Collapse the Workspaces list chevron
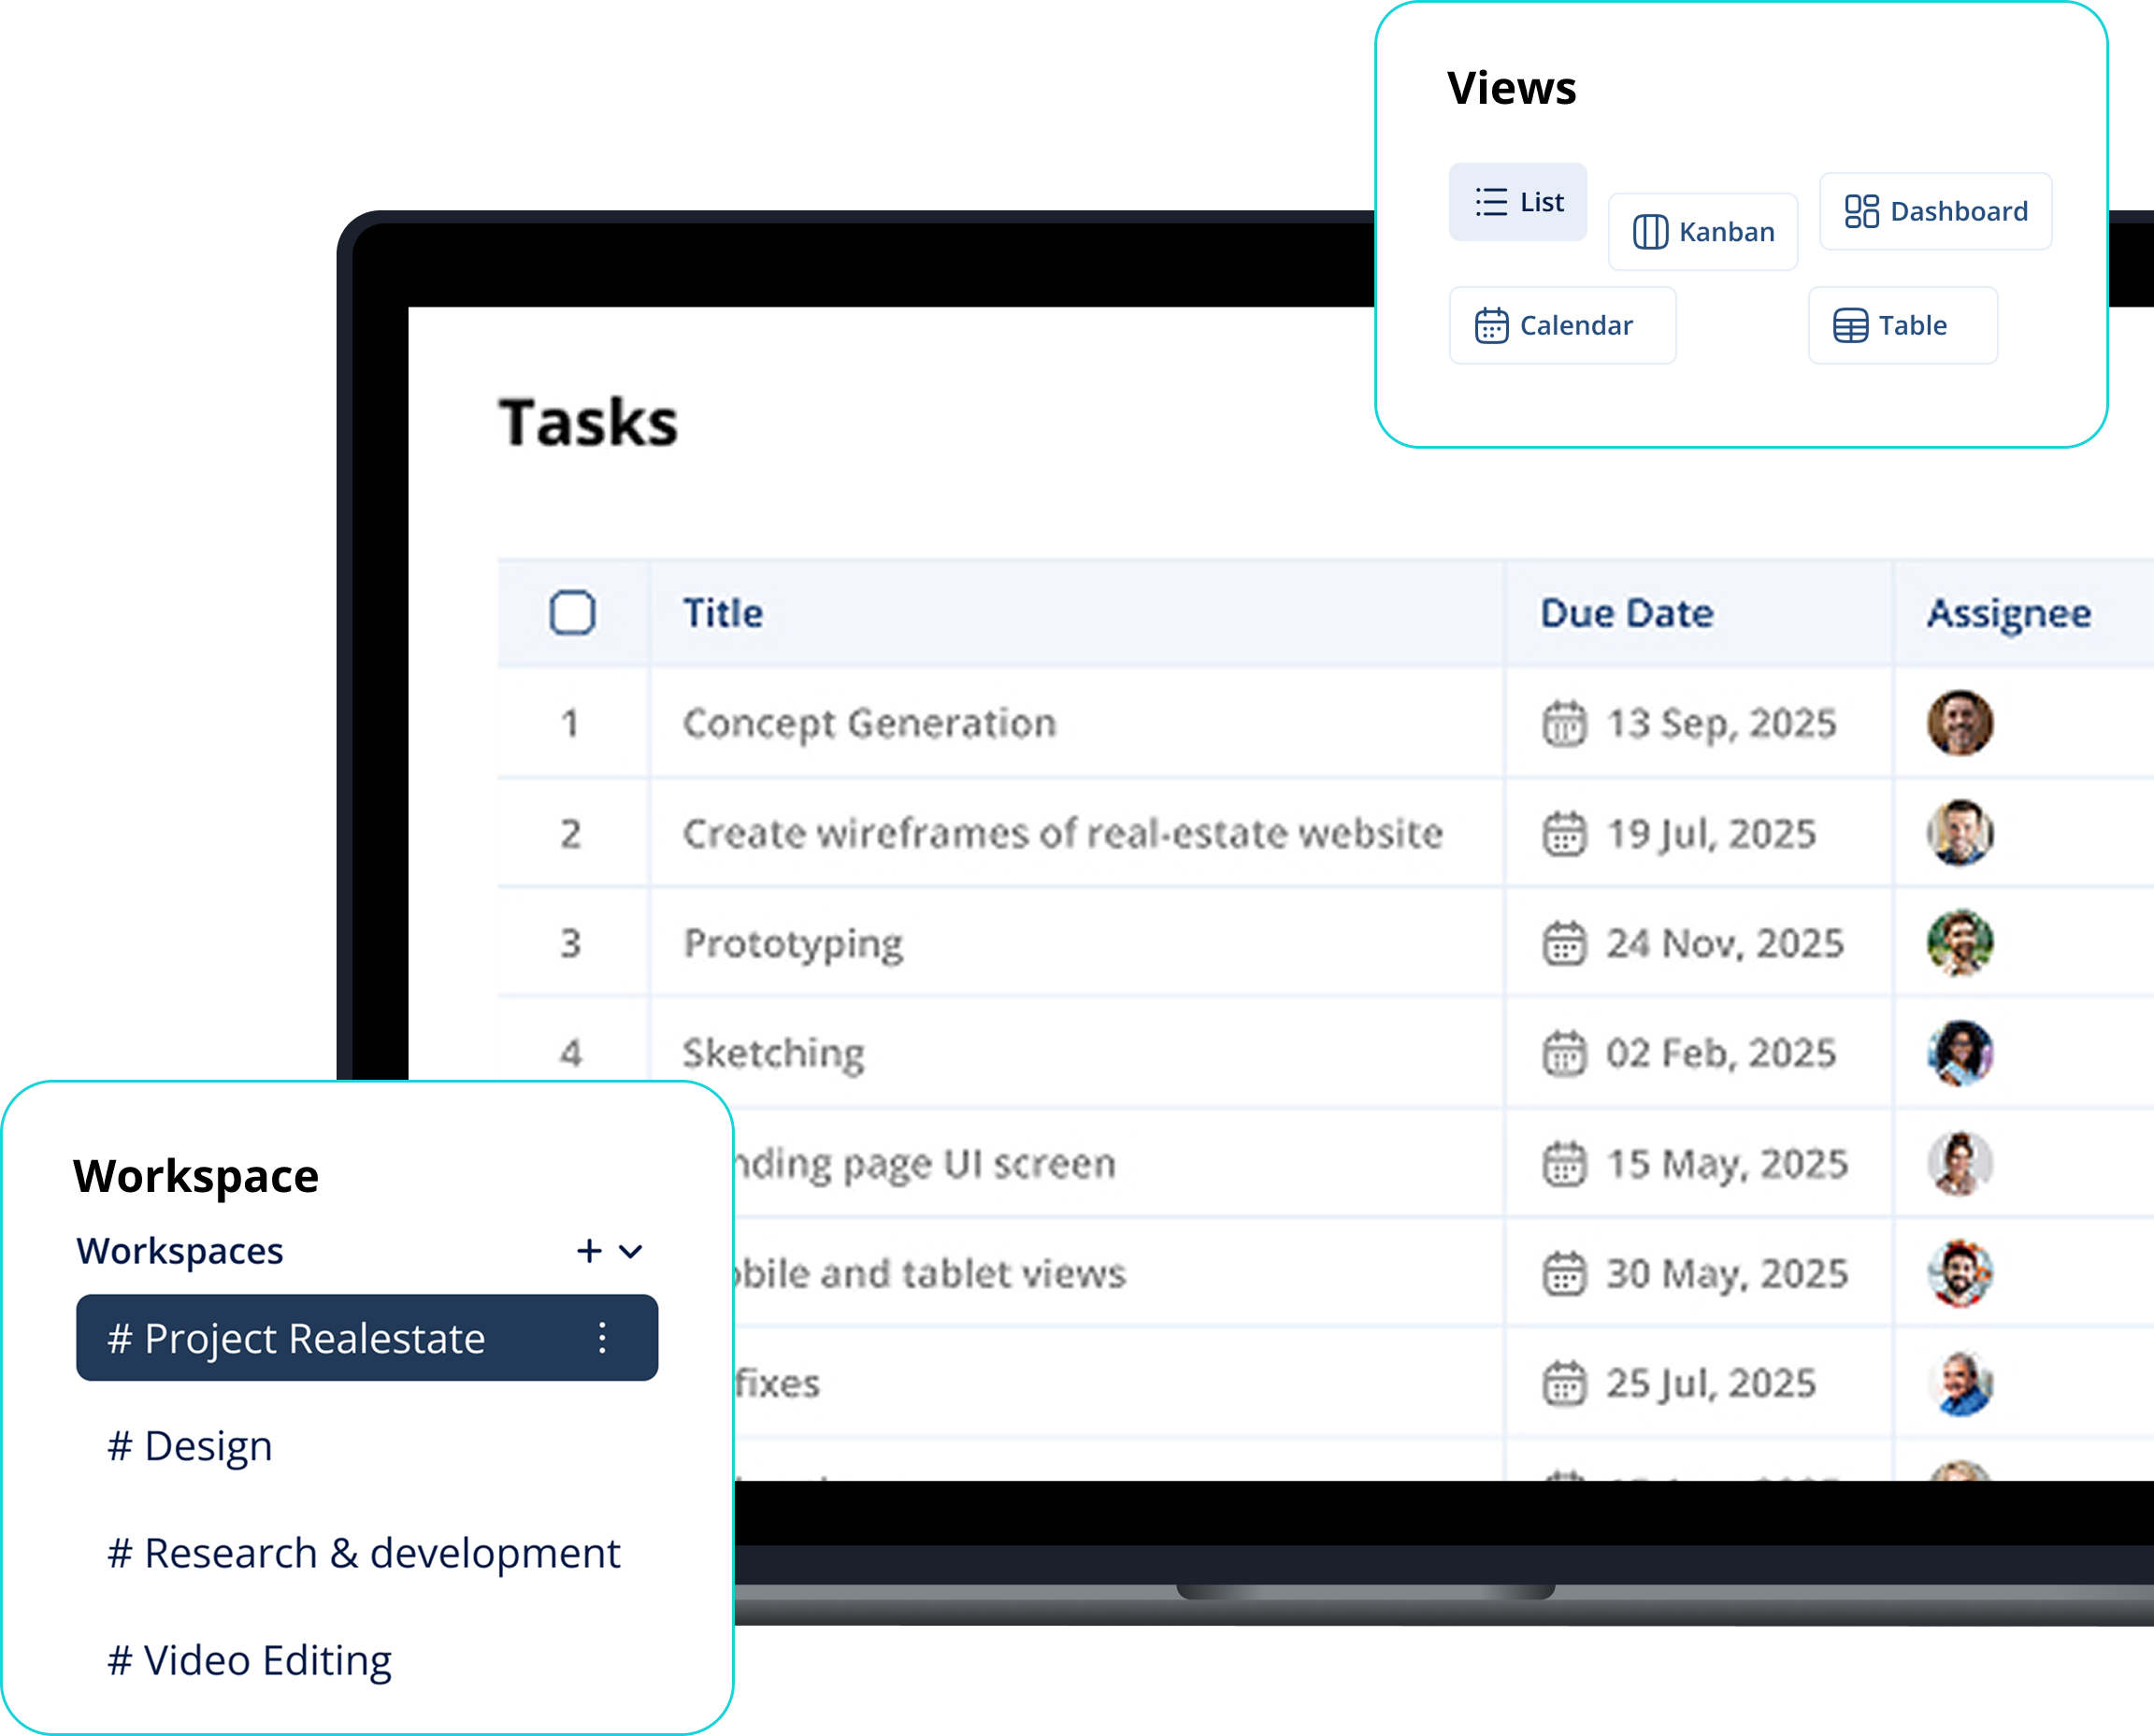Screen dimensions: 2154x1736 coord(631,1251)
